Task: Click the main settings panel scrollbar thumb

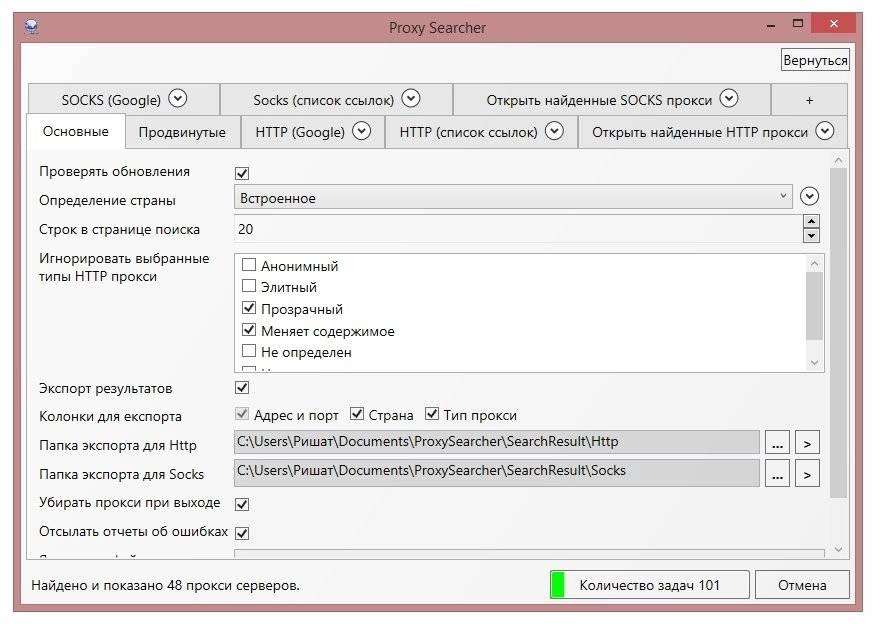Action: click(838, 333)
